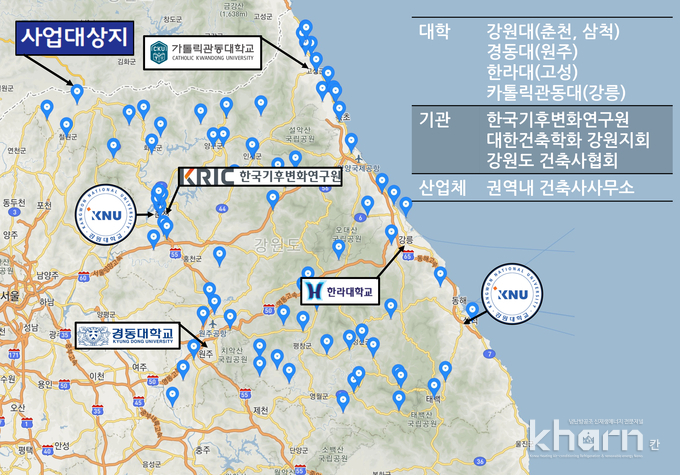The height and width of the screenshot is (475, 680).
Task: Select the 산업체 category heading
Action: (442, 186)
